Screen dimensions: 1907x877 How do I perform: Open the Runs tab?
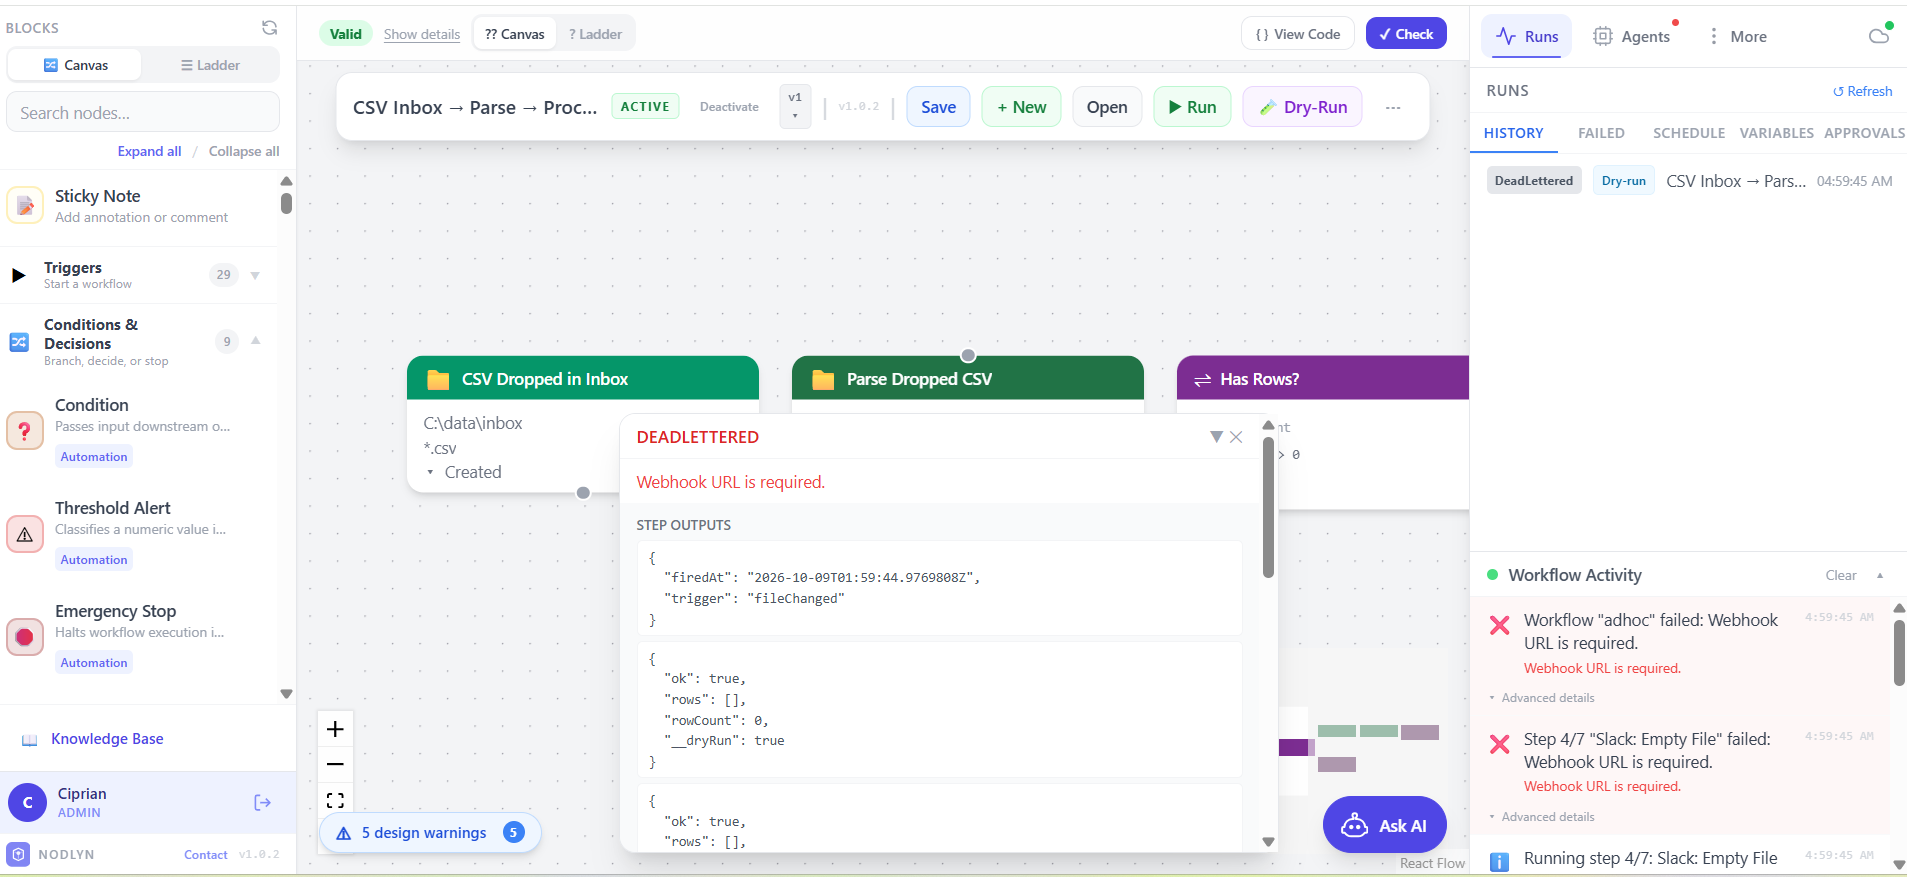click(x=1527, y=36)
